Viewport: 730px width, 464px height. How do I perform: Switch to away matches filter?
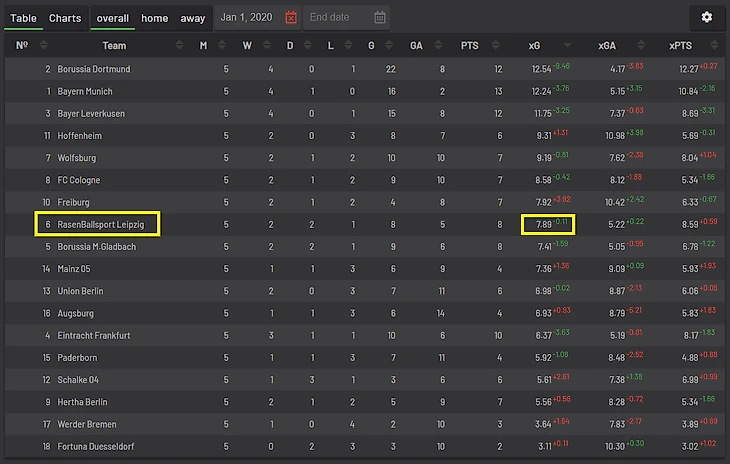[193, 18]
